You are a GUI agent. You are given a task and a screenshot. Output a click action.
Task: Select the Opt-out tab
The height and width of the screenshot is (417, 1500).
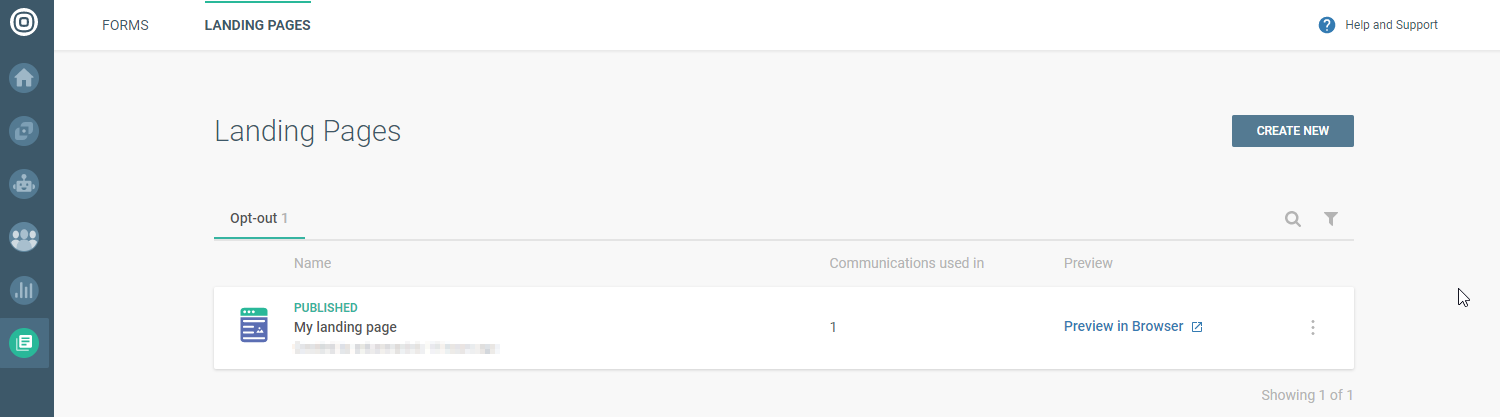click(x=259, y=218)
